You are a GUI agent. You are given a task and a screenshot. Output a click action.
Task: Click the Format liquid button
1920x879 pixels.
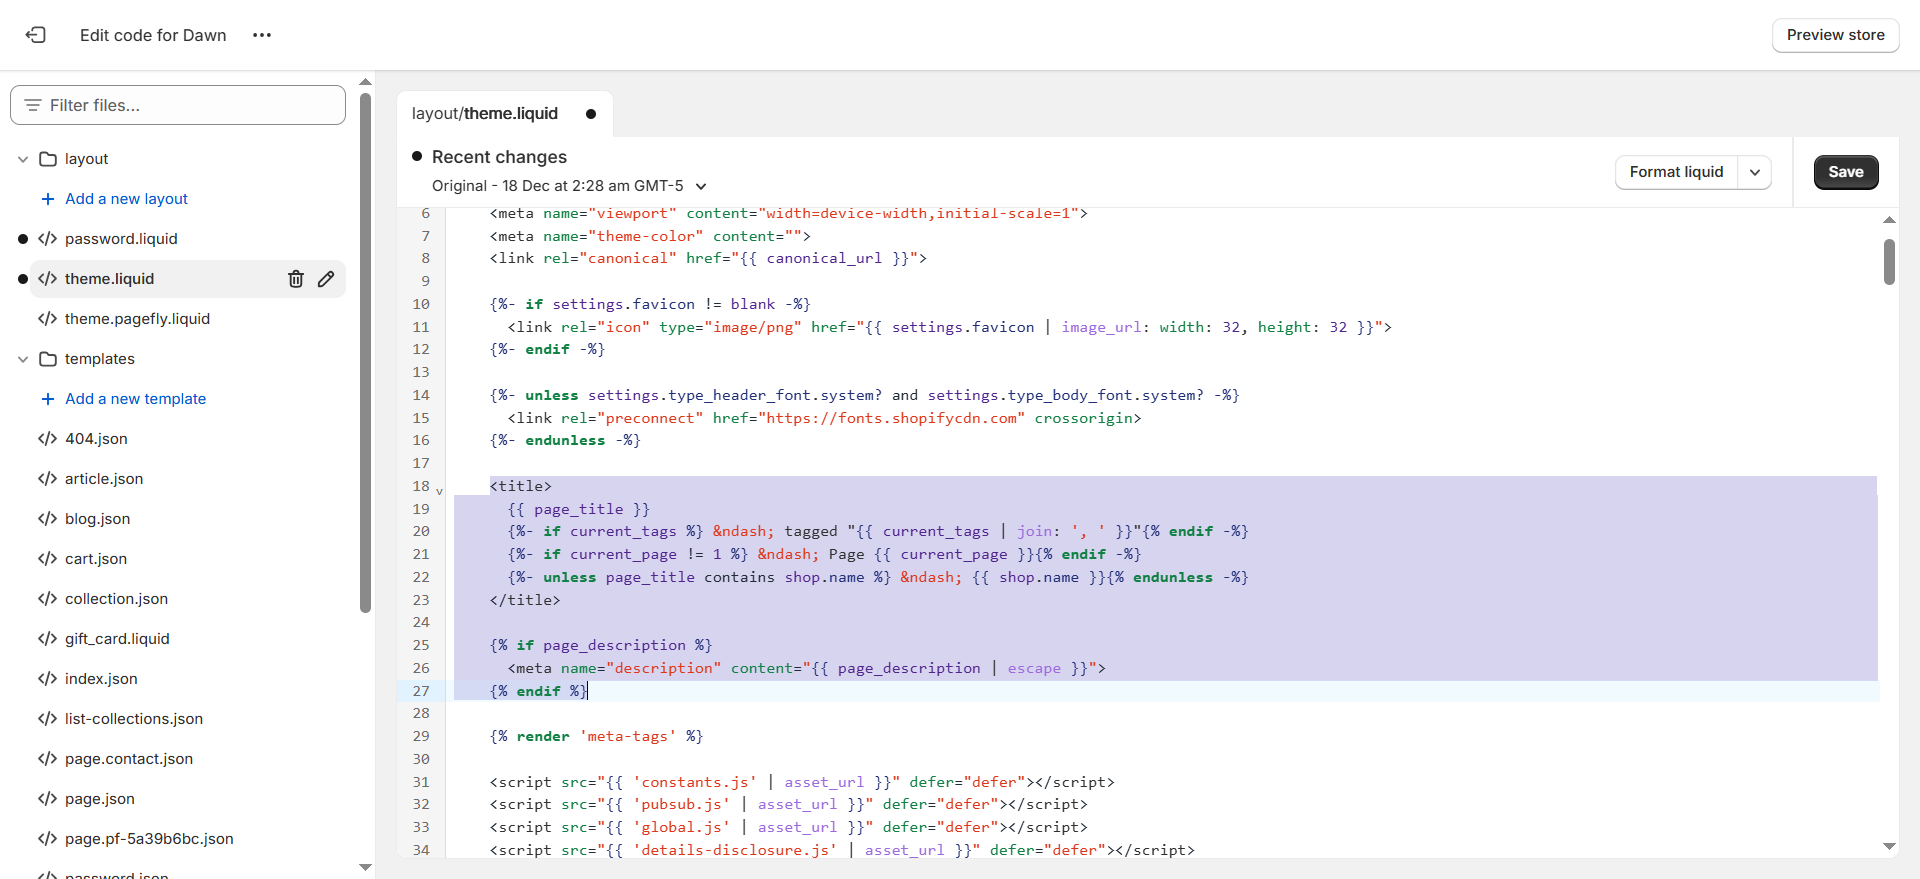[x=1676, y=172]
